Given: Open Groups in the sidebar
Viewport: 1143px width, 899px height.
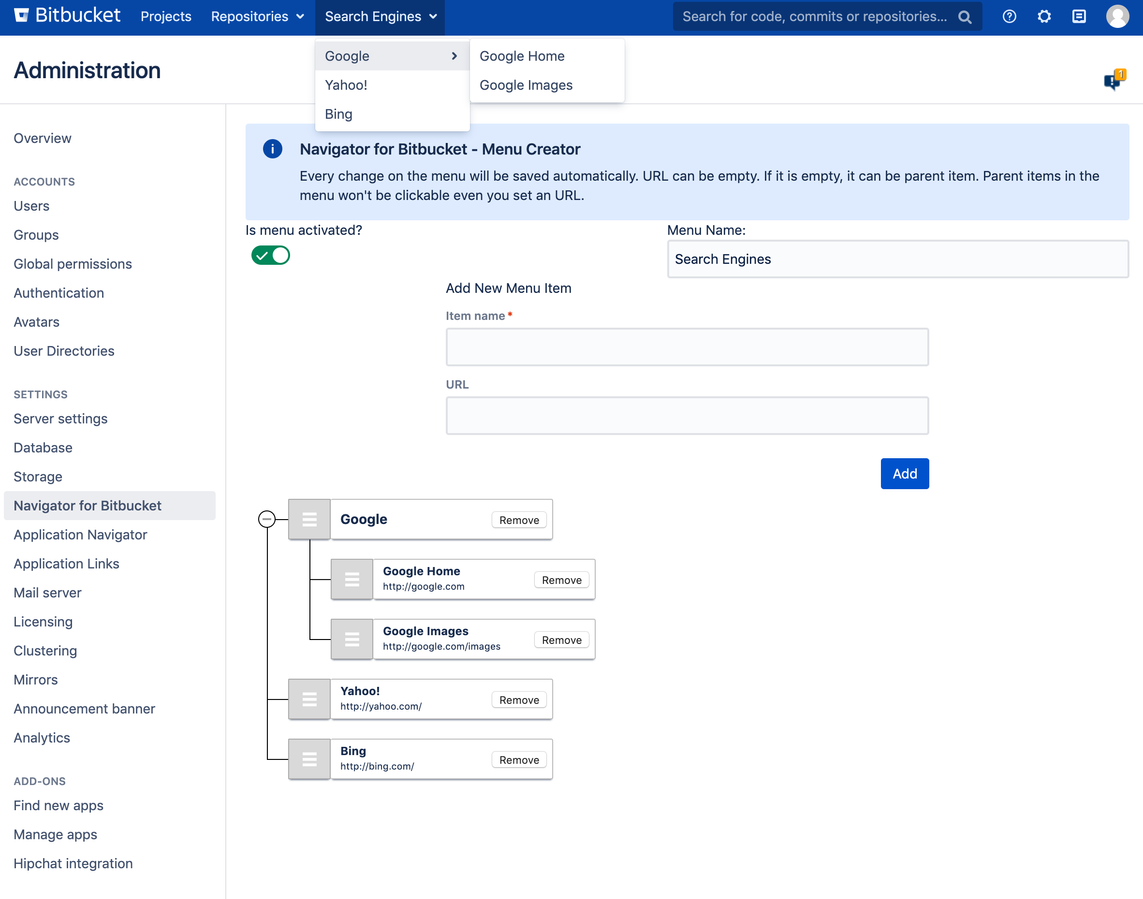Looking at the screenshot, I should tap(36, 235).
